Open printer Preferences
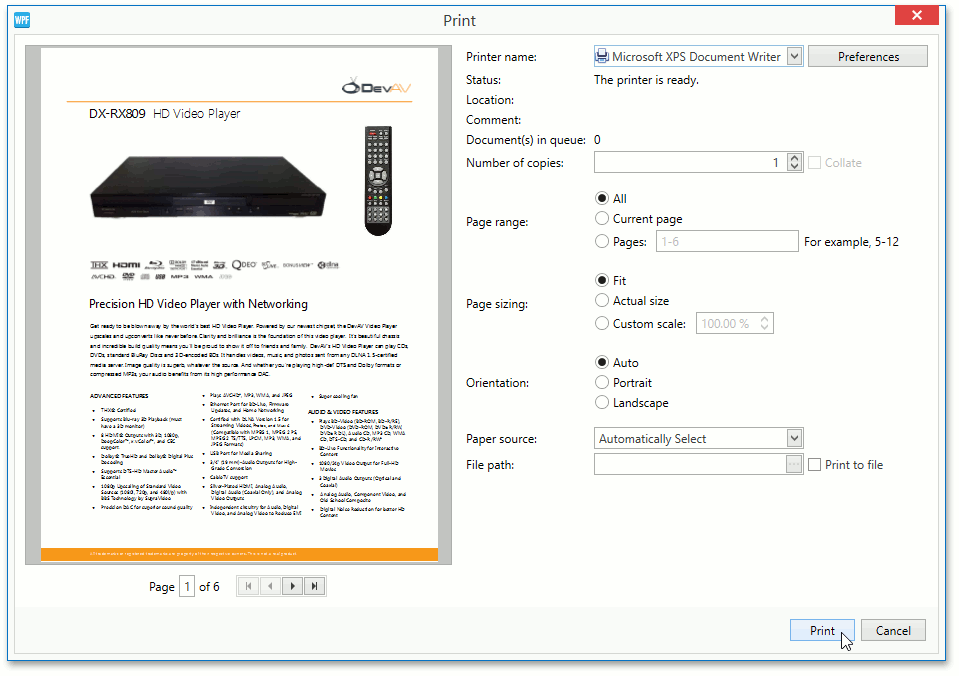The height and width of the screenshot is (676, 959). click(x=868, y=56)
